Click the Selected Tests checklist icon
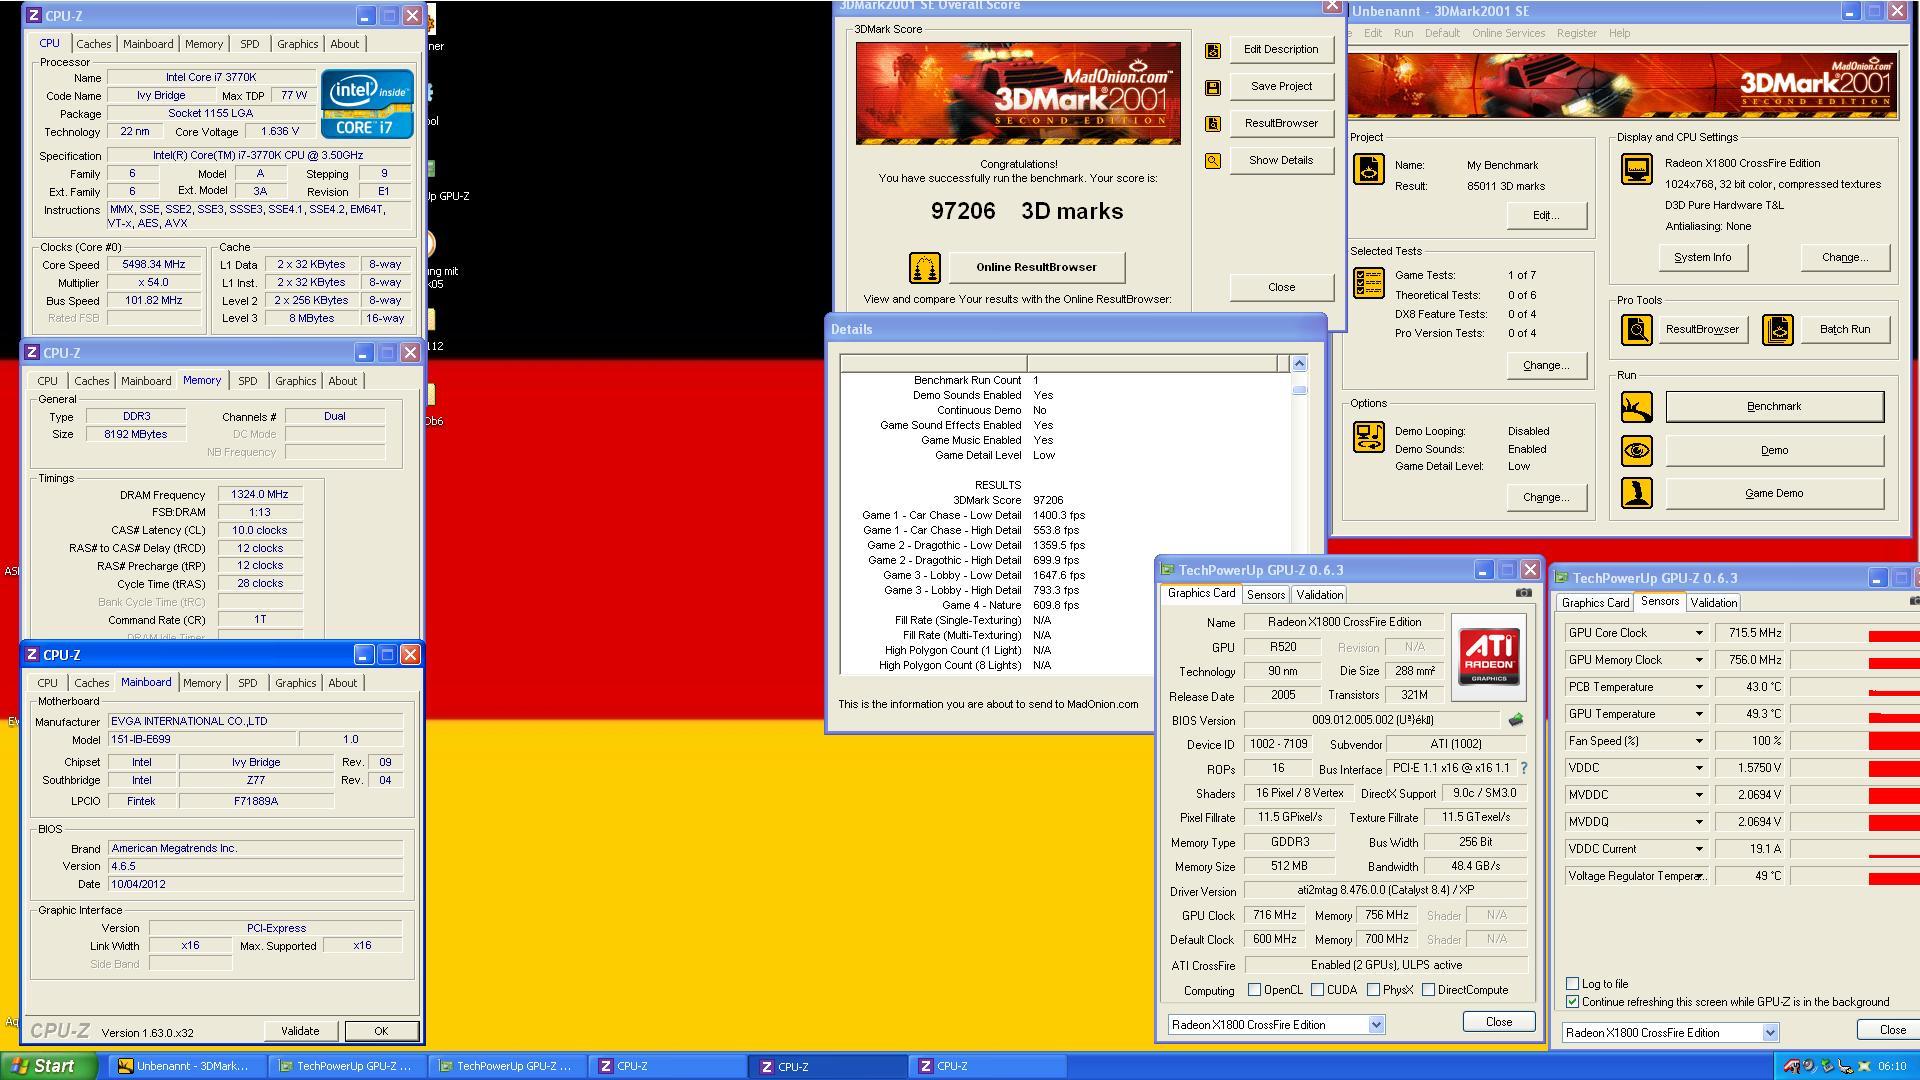Viewport: 1920px width, 1080px height. pyautogui.click(x=1369, y=282)
